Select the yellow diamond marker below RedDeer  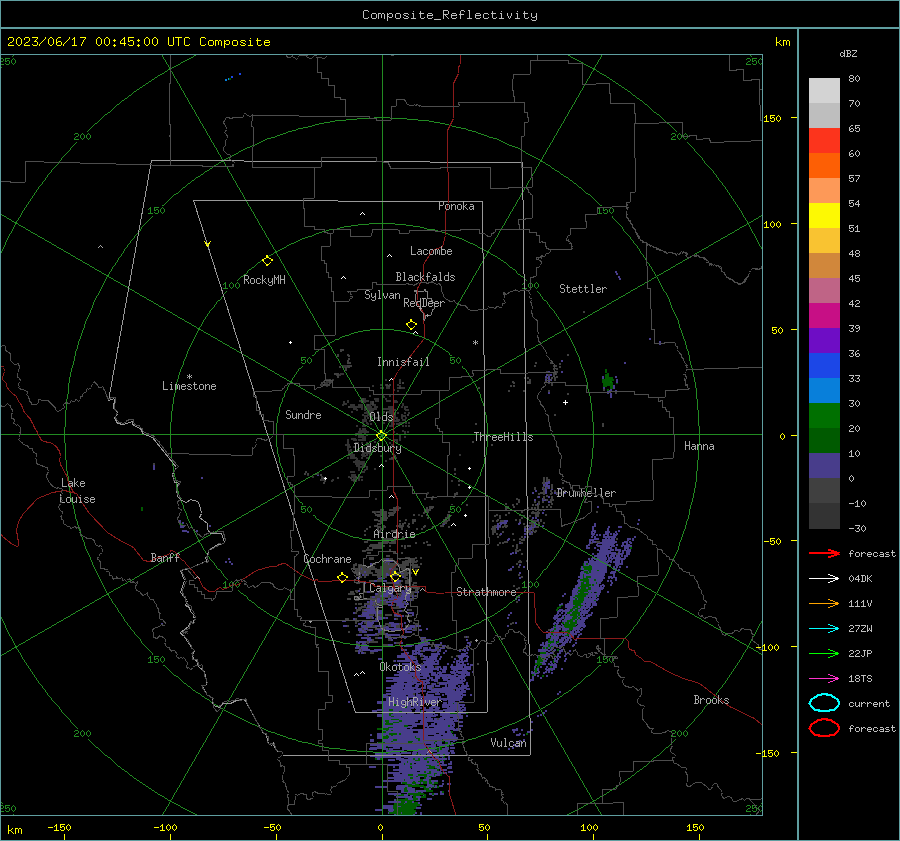pos(411,325)
